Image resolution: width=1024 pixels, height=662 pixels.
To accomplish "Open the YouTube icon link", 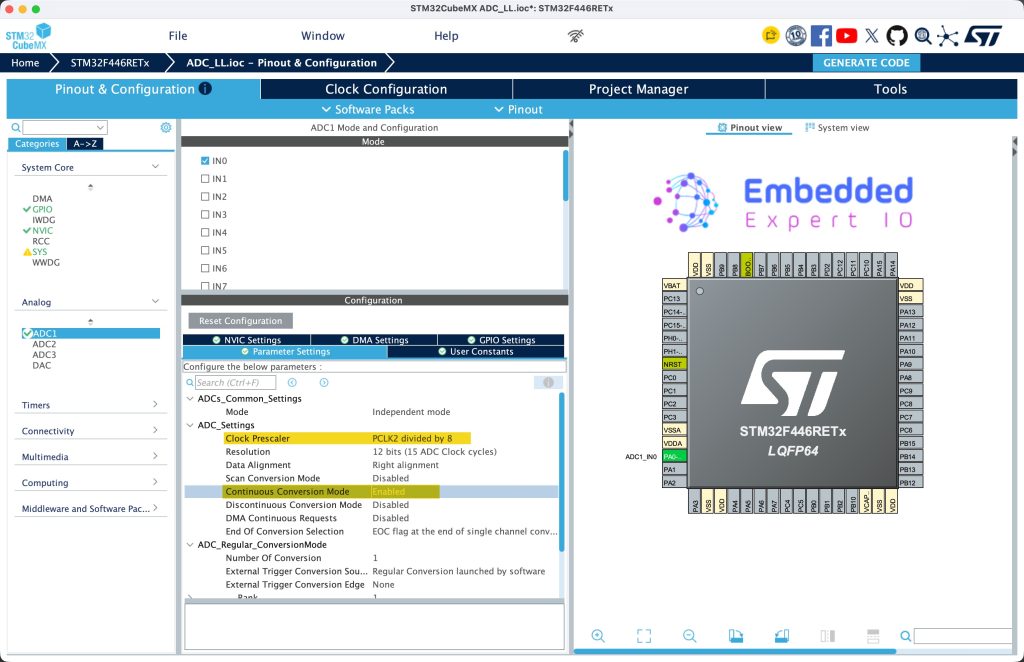I will 846,36.
